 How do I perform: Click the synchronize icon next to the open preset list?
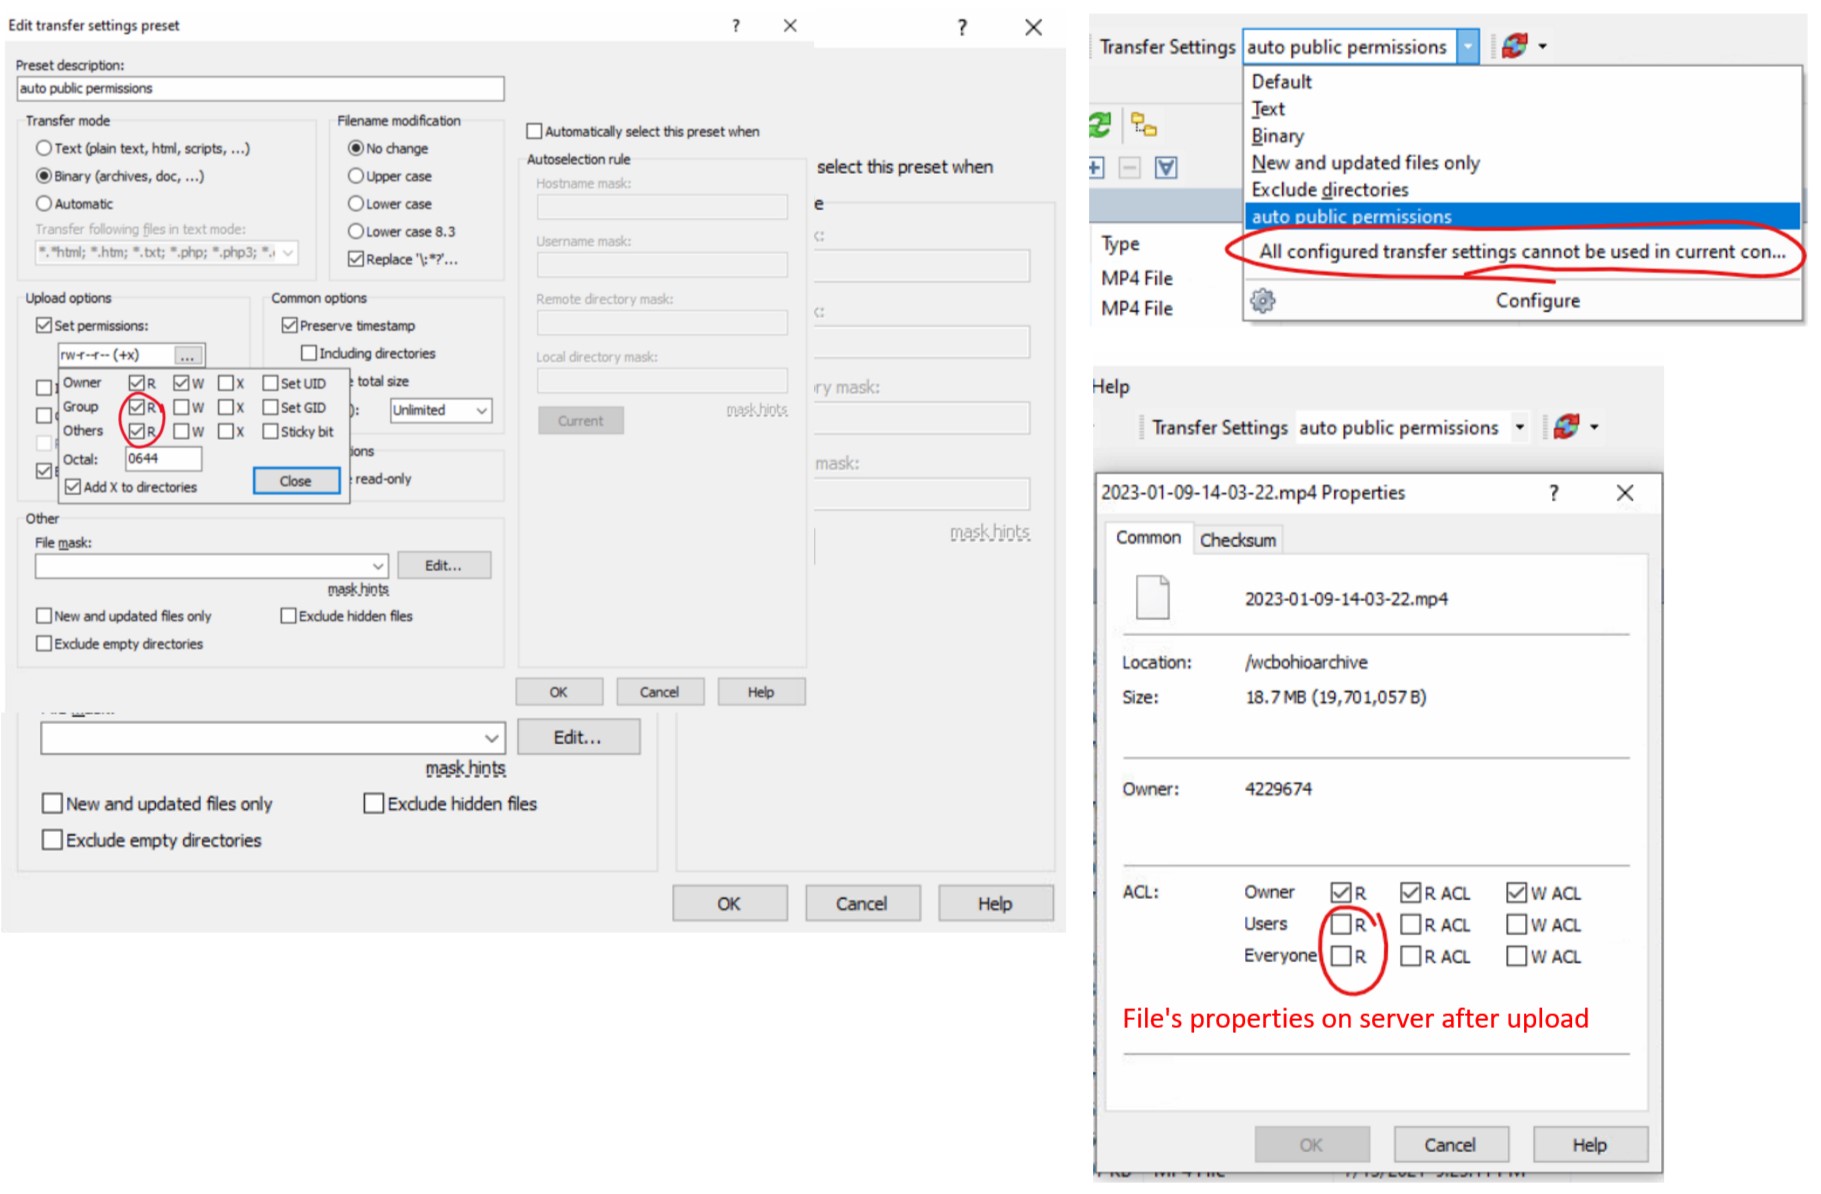pyautogui.click(x=1514, y=46)
